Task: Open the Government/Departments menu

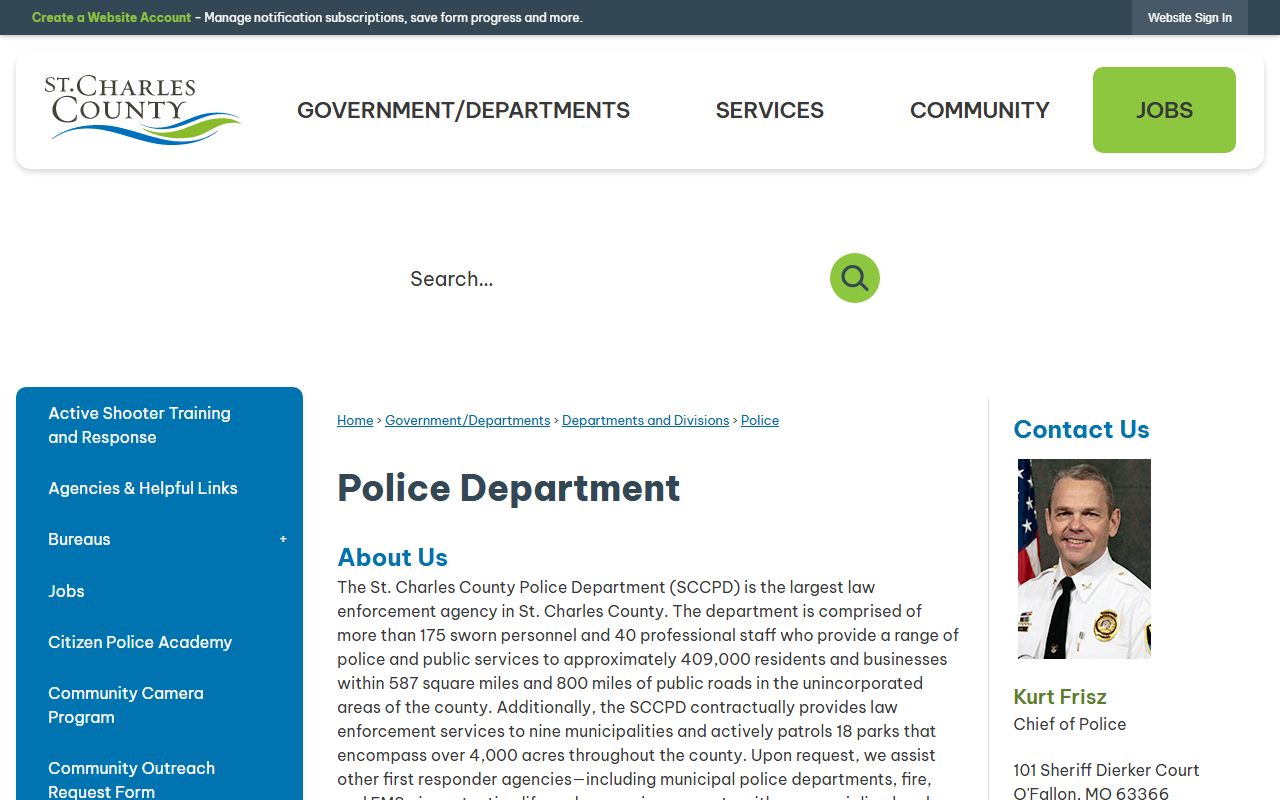Action: point(463,110)
